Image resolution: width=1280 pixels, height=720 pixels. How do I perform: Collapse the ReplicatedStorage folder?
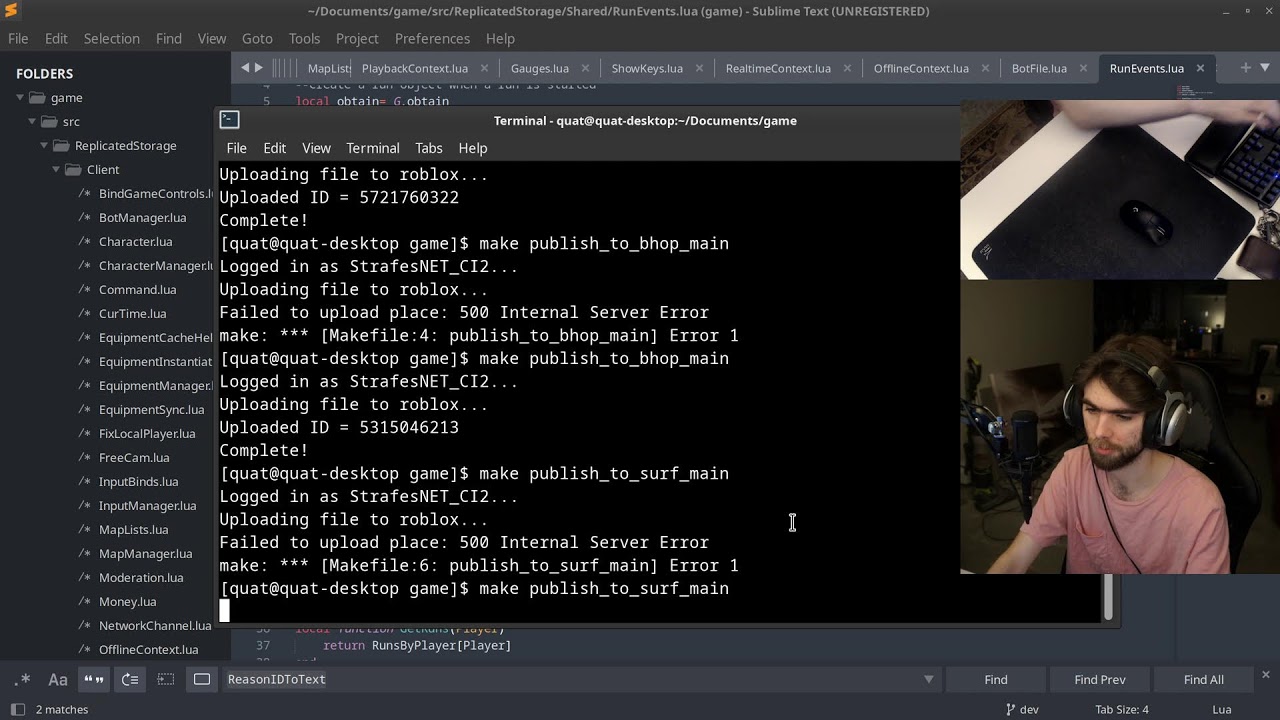click(43, 145)
